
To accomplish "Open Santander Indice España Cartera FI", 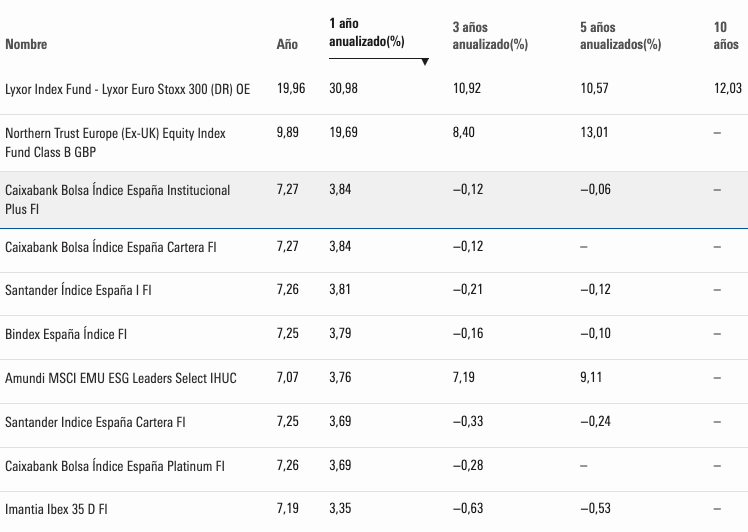I will [95, 422].
